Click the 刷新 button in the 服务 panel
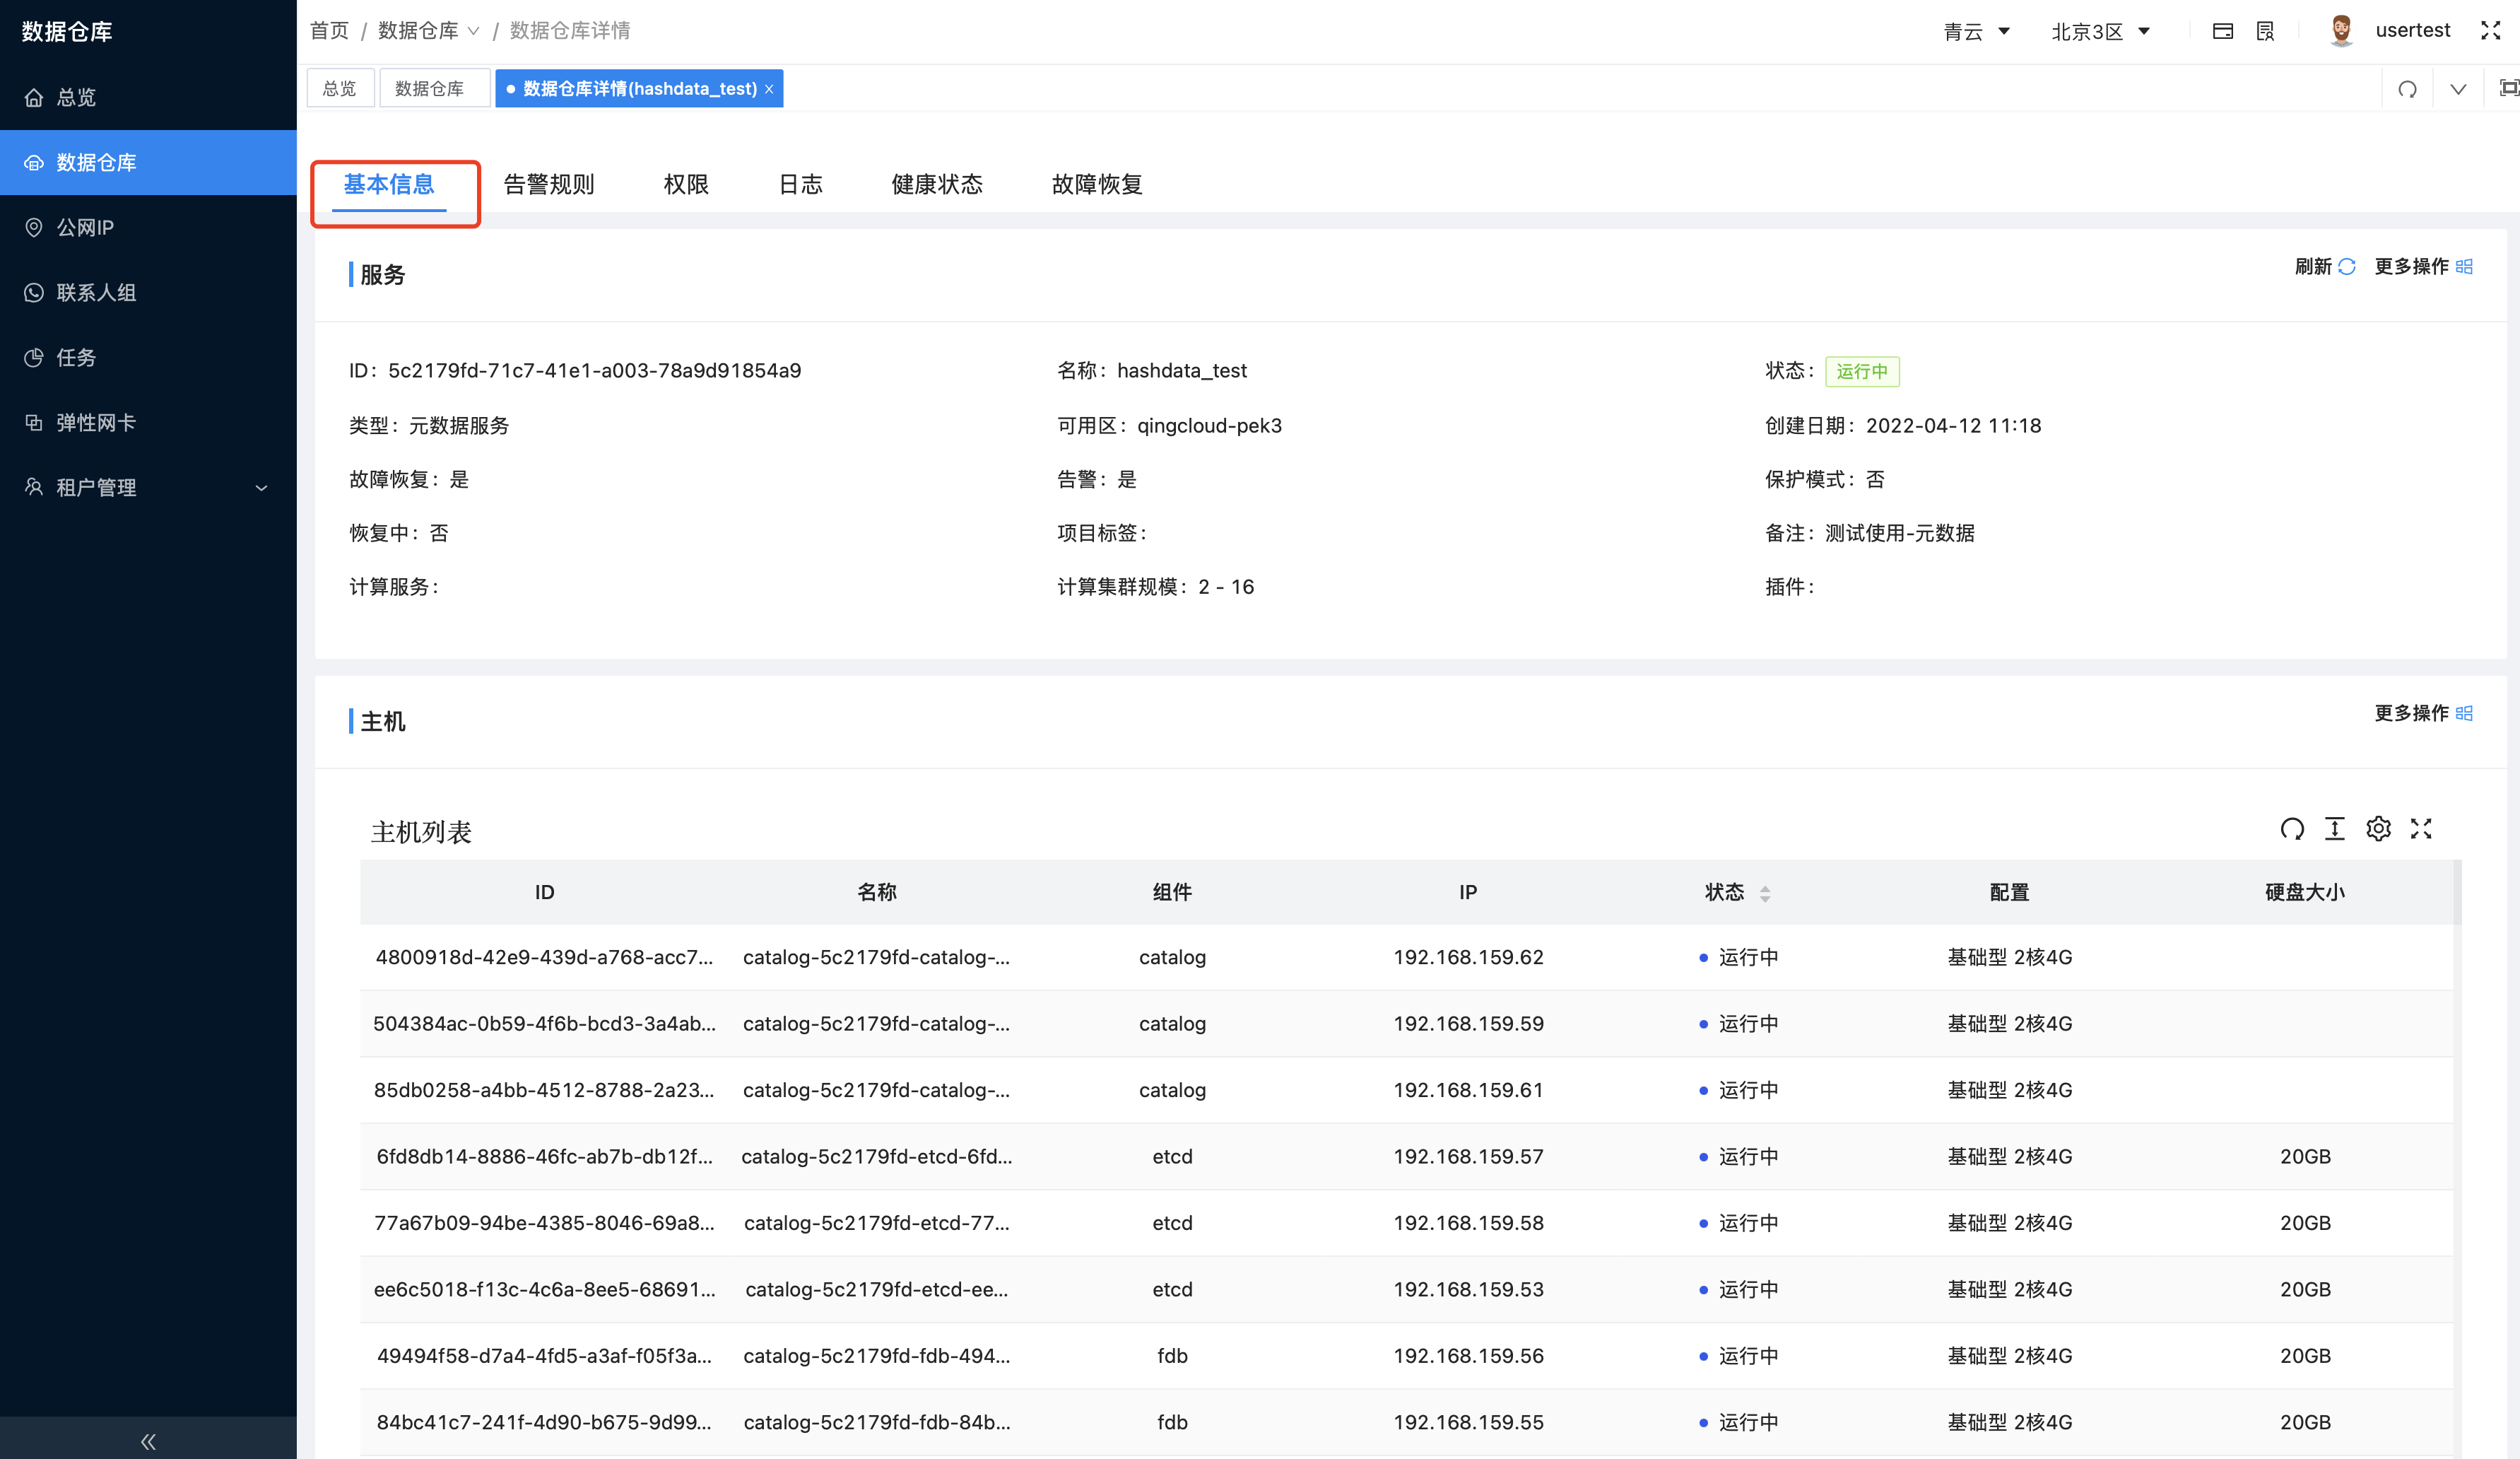This screenshot has height=1459, width=2520. tap(2324, 266)
